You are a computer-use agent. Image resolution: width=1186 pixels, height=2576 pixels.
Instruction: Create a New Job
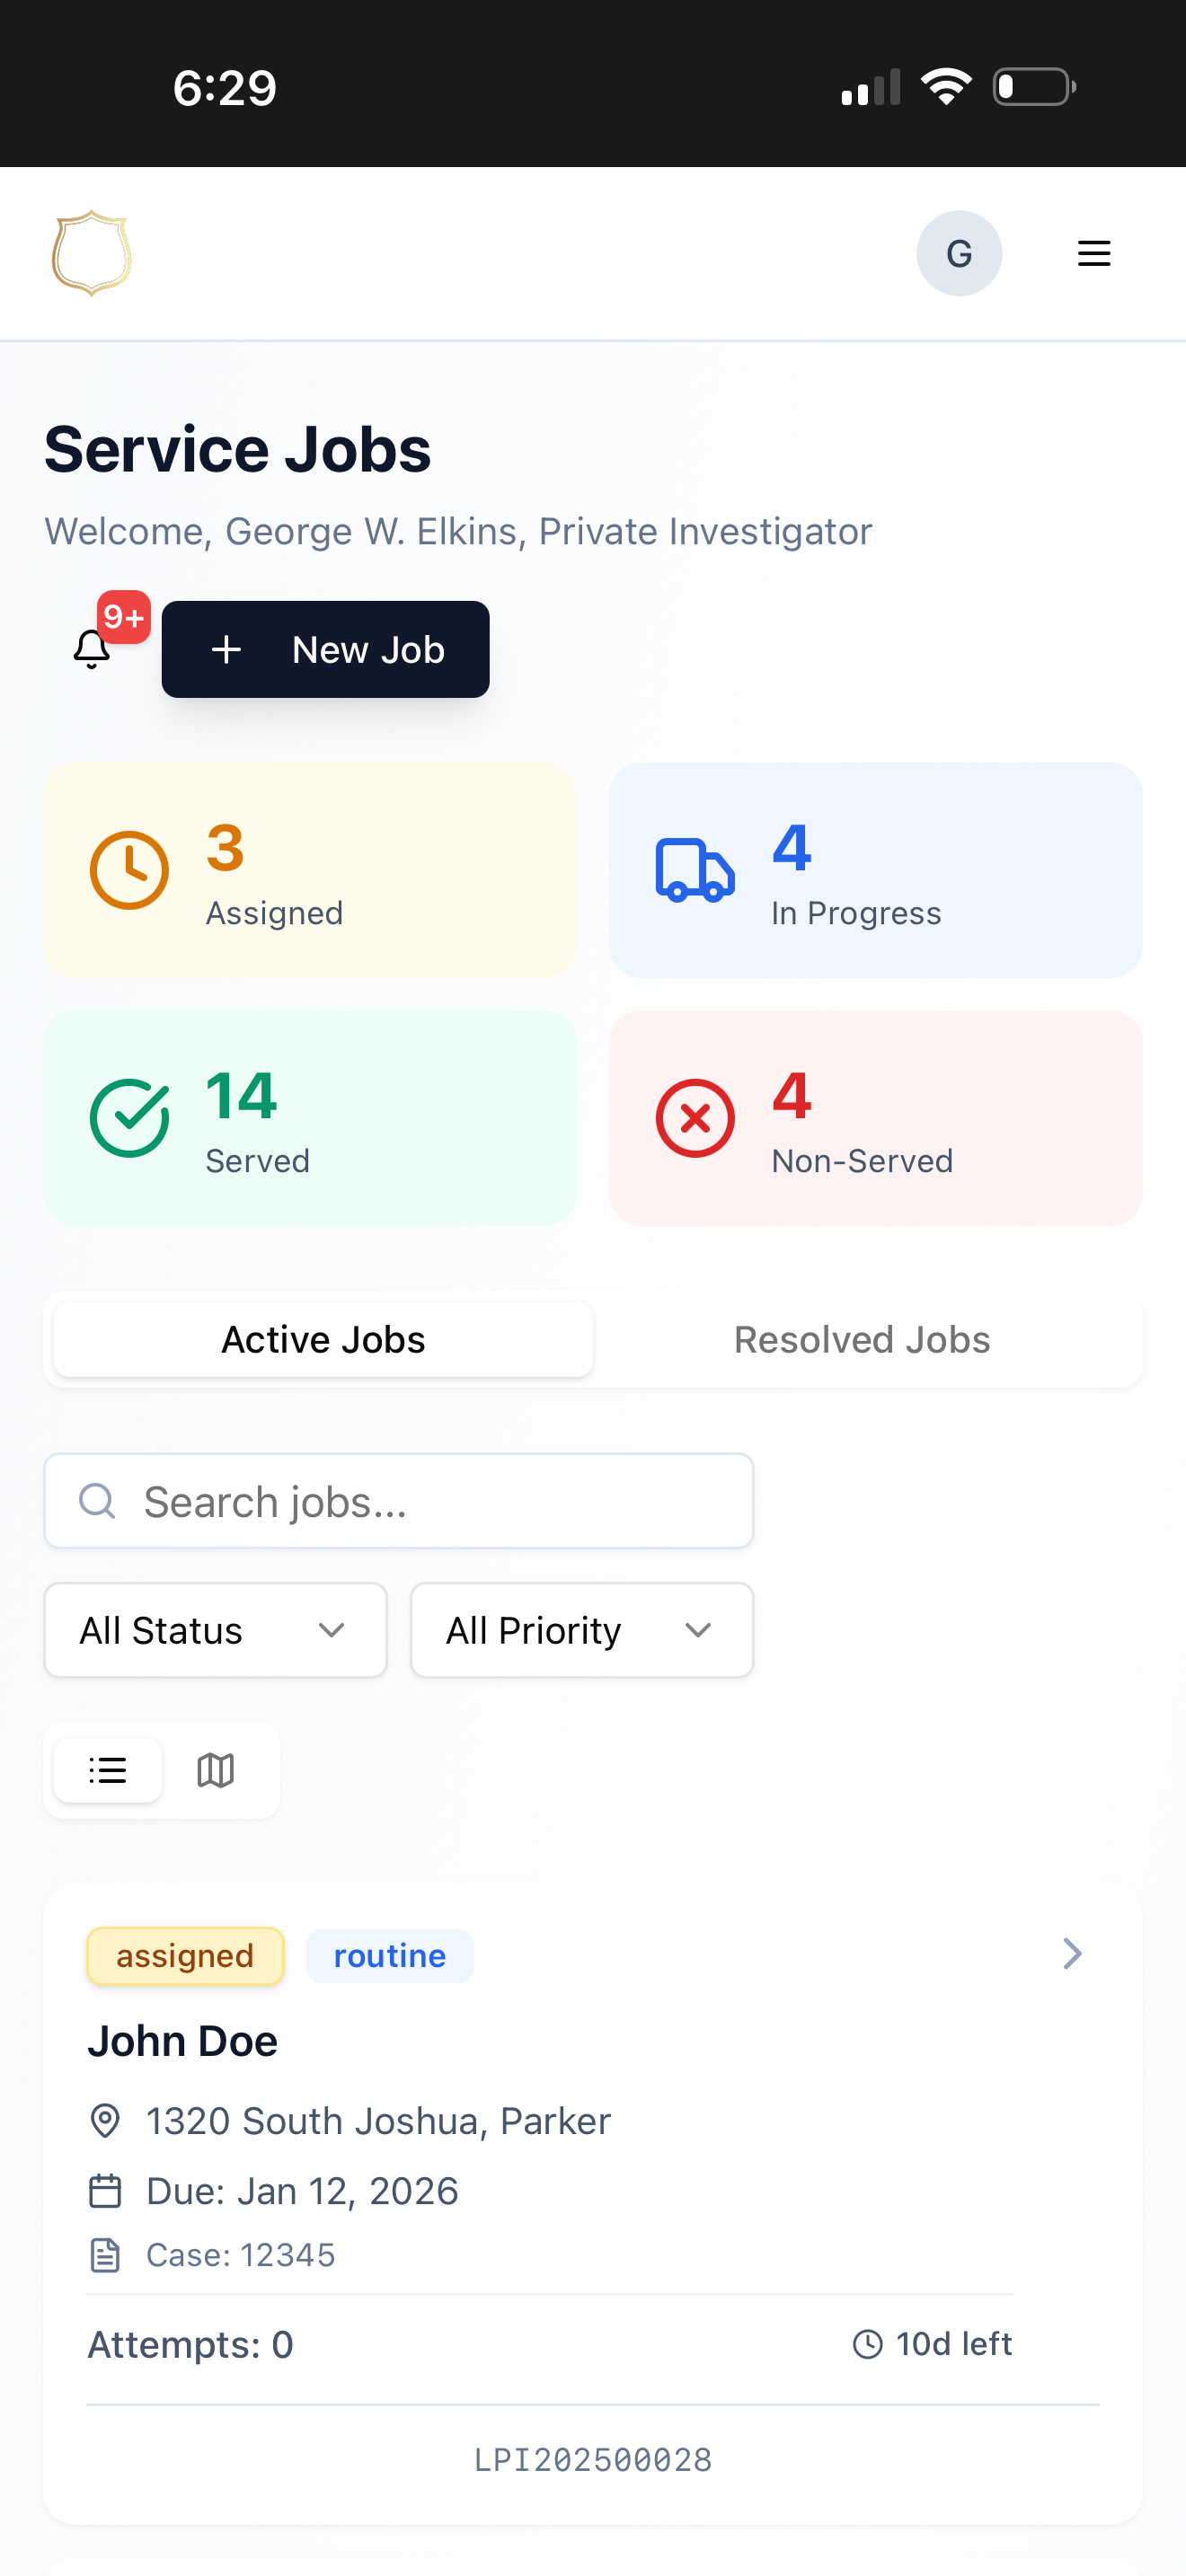pos(325,649)
